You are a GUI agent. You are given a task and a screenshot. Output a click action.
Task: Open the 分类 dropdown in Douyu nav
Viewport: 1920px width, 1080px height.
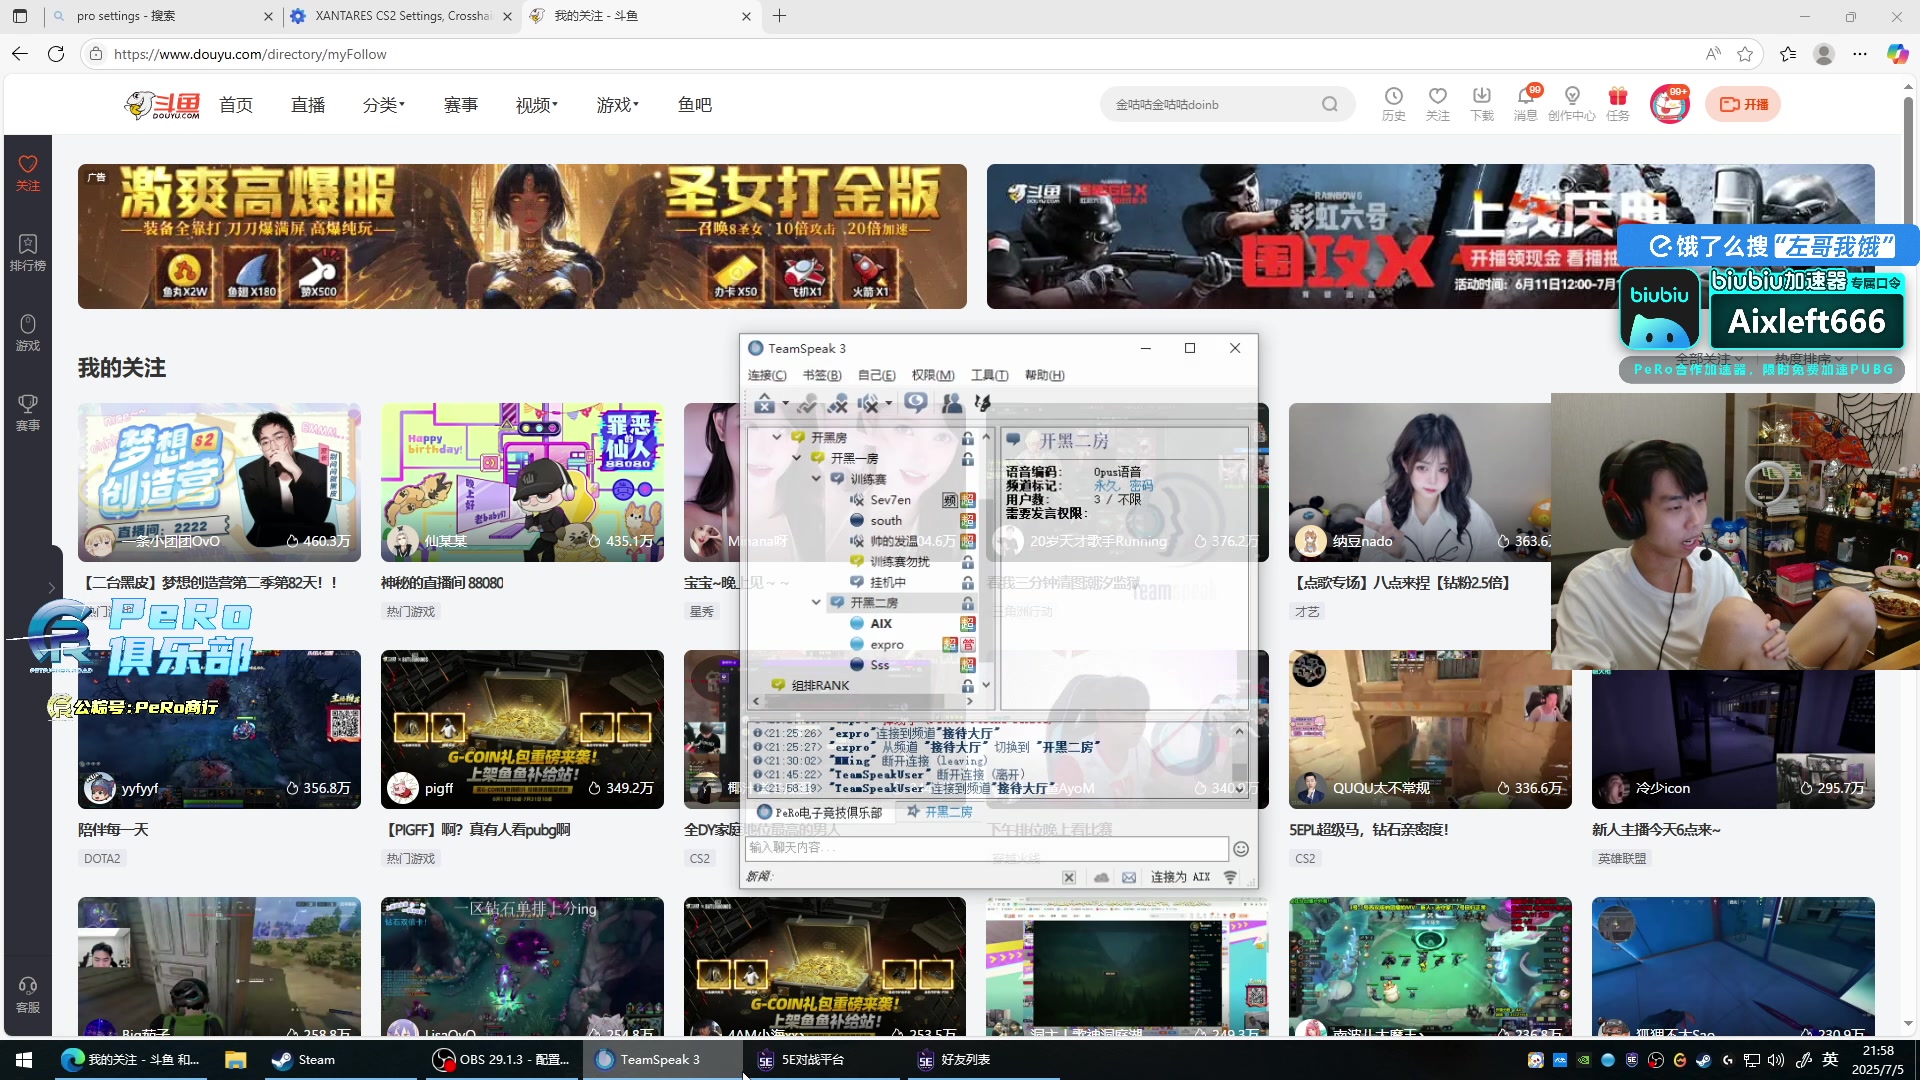(384, 105)
